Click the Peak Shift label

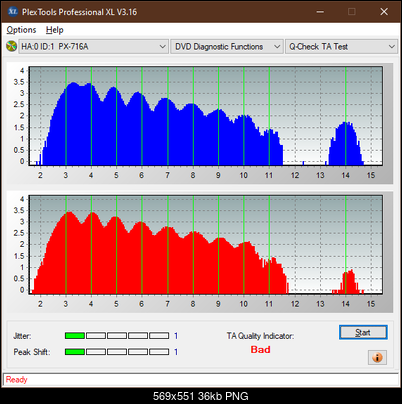pos(32,352)
